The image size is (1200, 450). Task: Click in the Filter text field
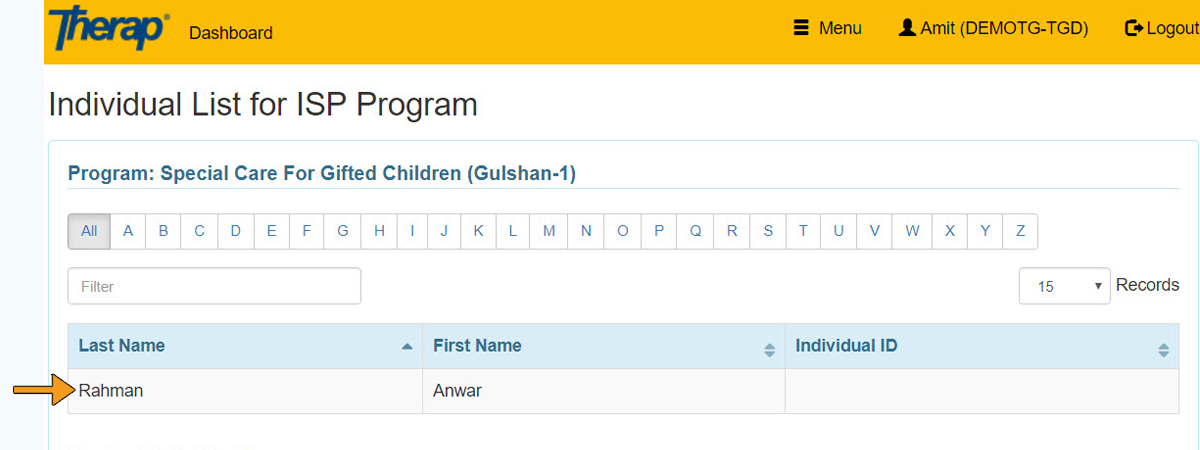pyautogui.click(x=214, y=286)
